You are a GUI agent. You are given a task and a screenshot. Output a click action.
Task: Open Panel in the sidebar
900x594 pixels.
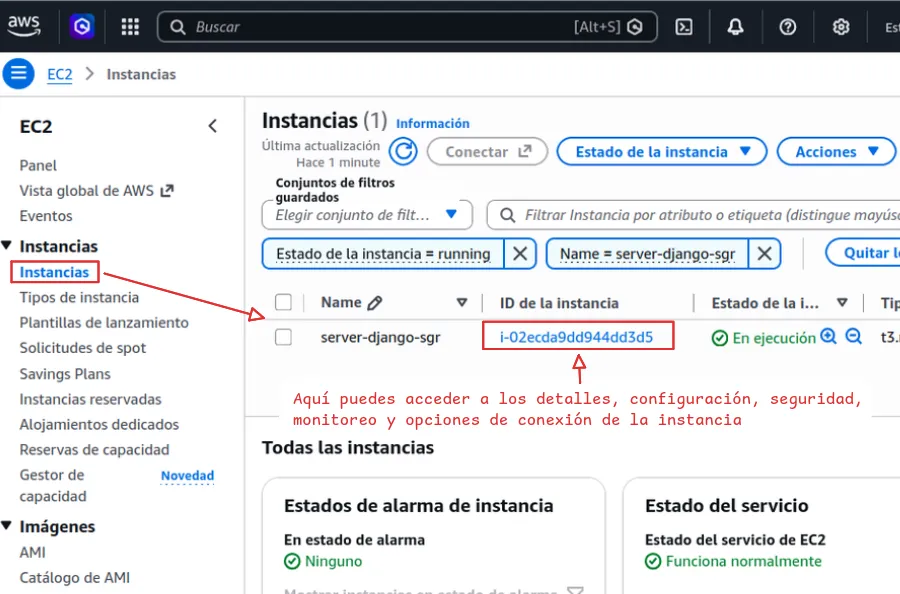click(38, 165)
